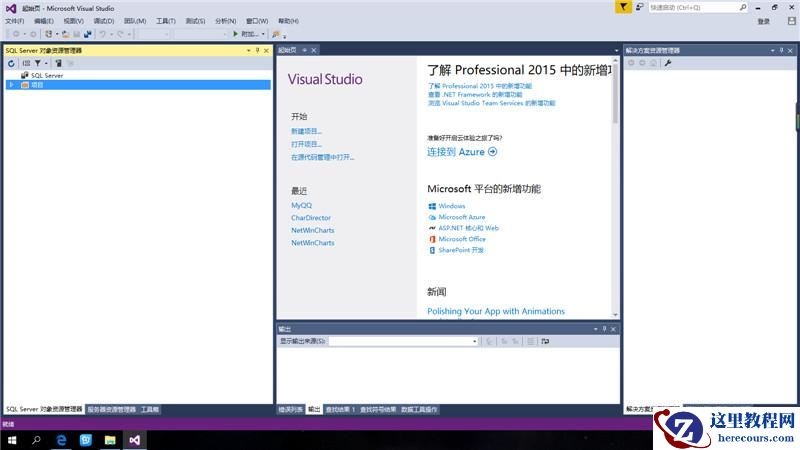Open the 分析(N) Analyze menu
800x450 pixels.
(x=226, y=21)
